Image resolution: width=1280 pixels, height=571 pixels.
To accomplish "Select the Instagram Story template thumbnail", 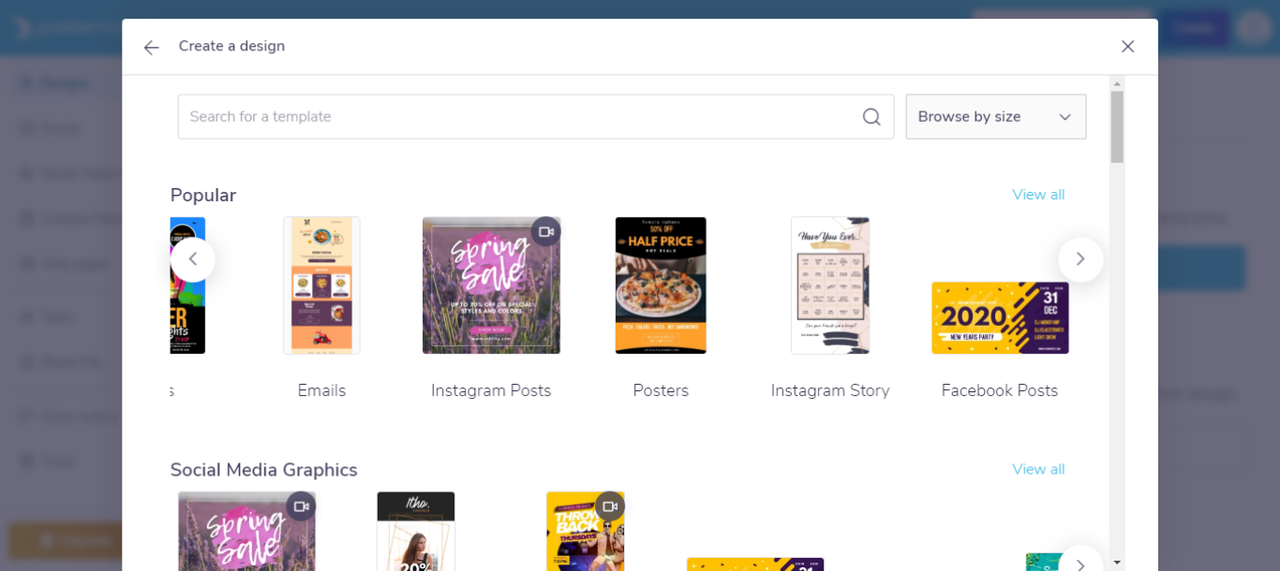I will coord(830,285).
